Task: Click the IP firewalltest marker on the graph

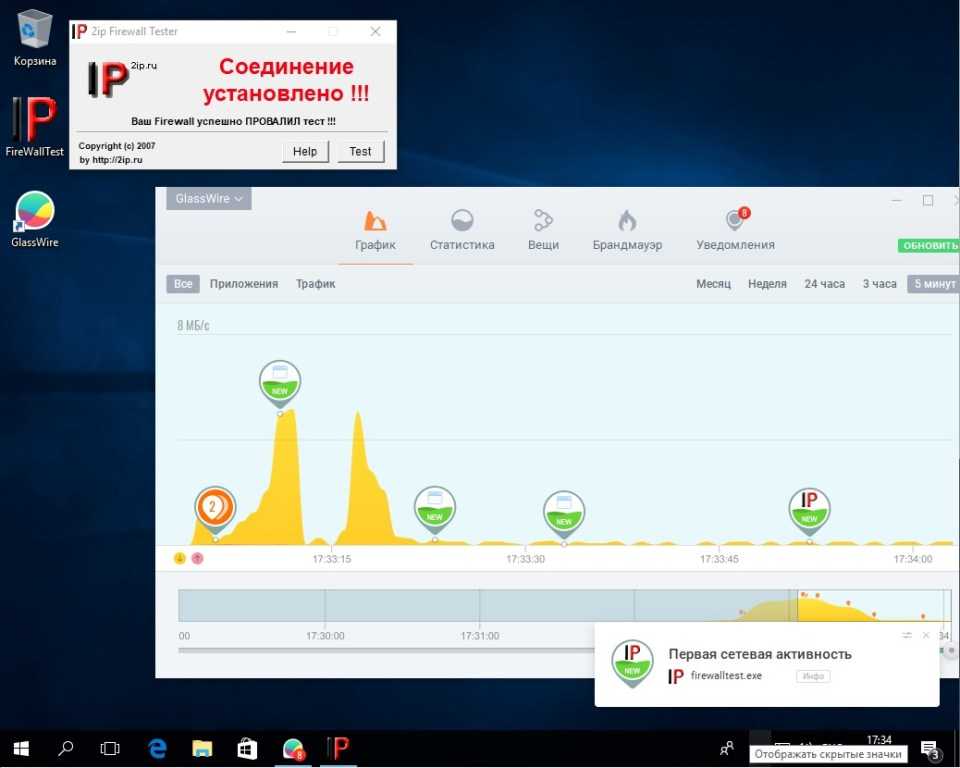Action: 809,507
